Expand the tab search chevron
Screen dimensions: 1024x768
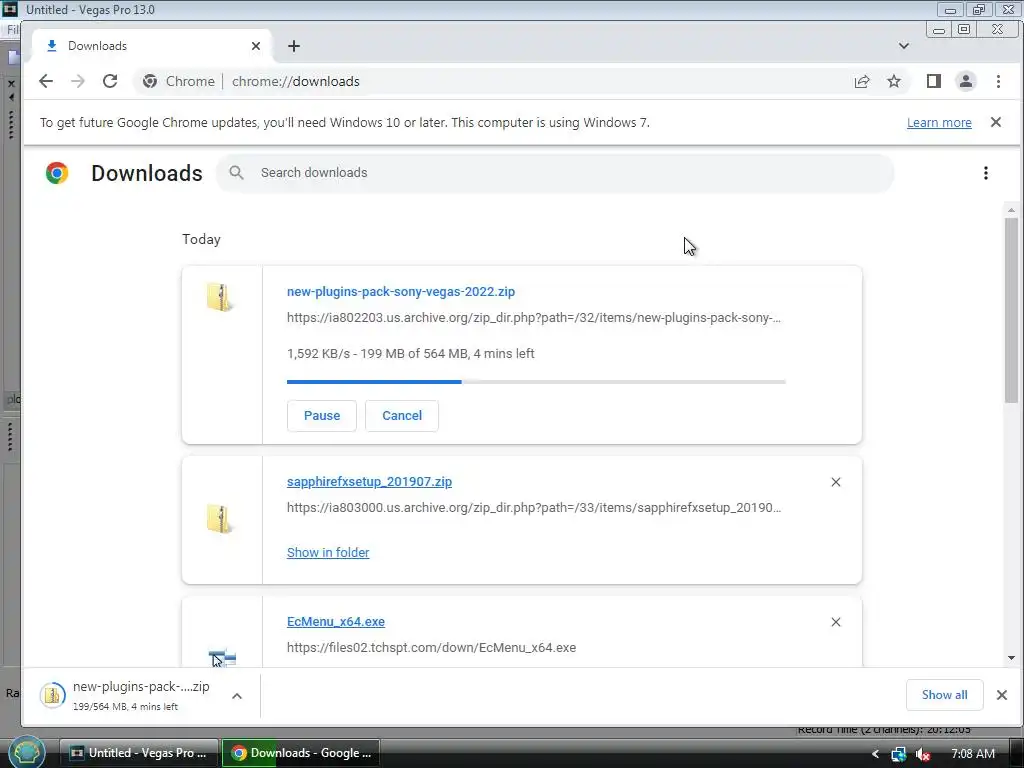pos(904,46)
